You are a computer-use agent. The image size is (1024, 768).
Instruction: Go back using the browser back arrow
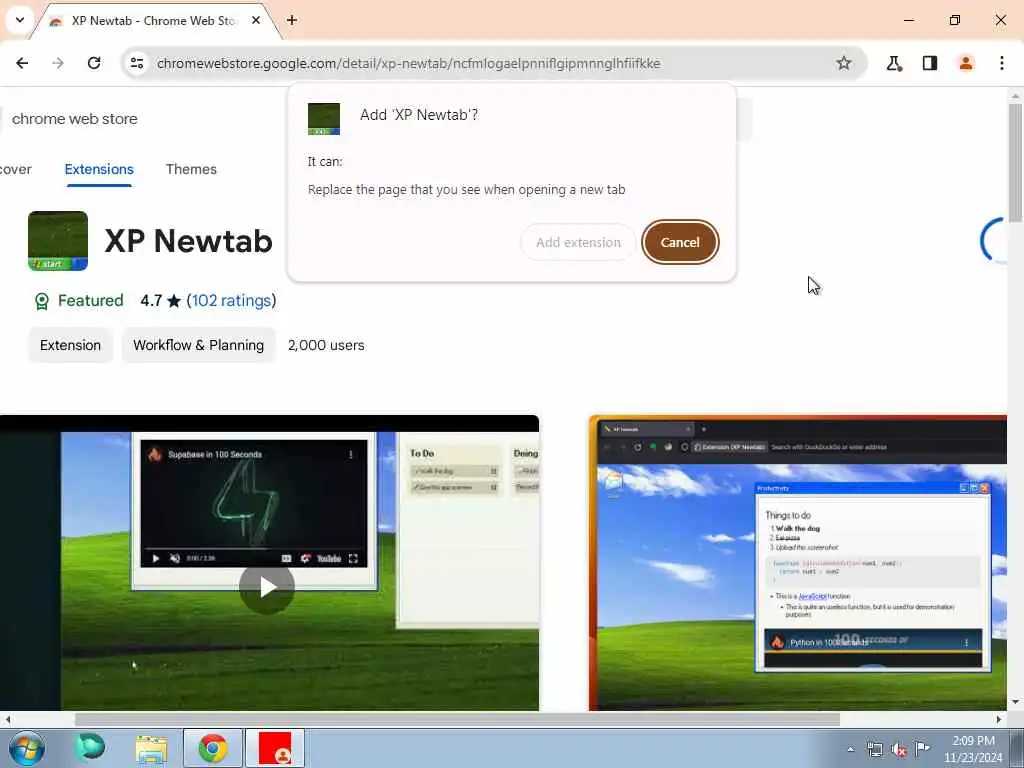22,63
